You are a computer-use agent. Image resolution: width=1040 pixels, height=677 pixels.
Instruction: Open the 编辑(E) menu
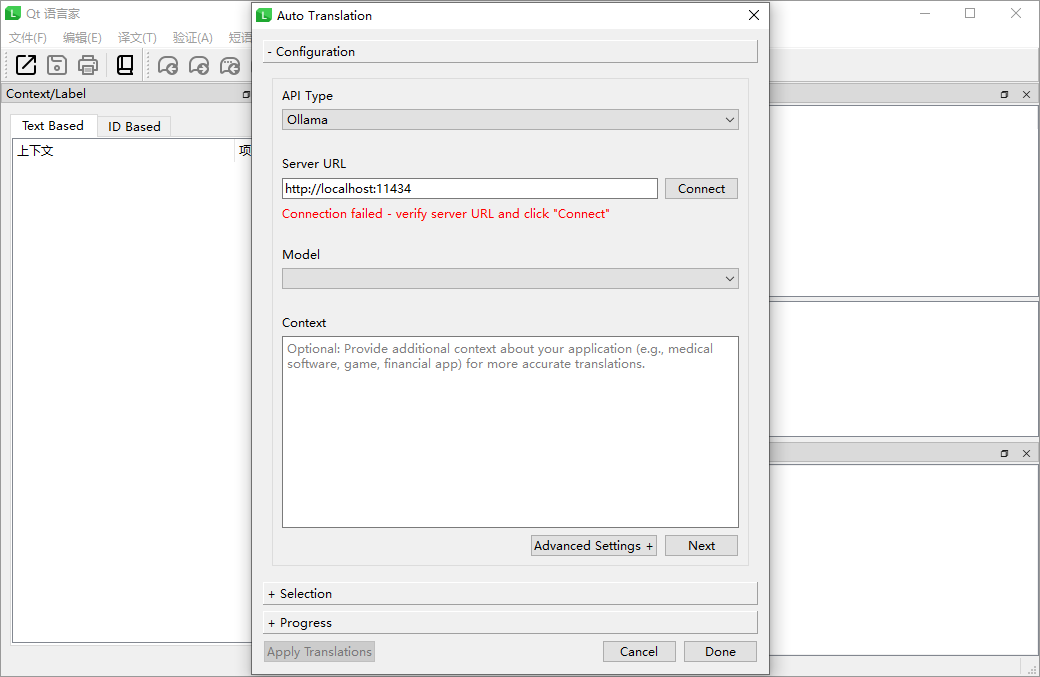[82, 38]
